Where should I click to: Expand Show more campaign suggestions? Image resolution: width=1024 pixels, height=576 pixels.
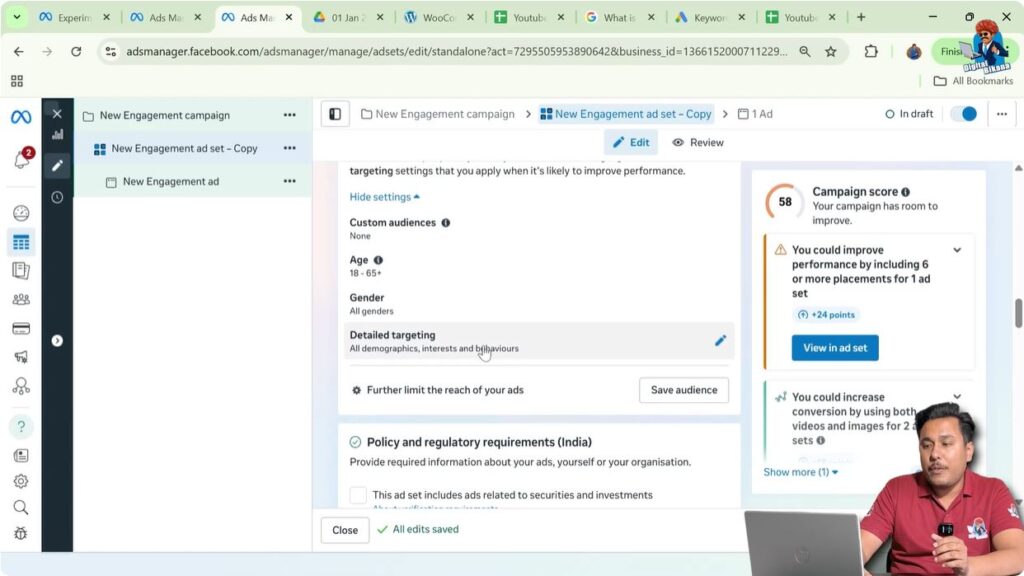800,472
